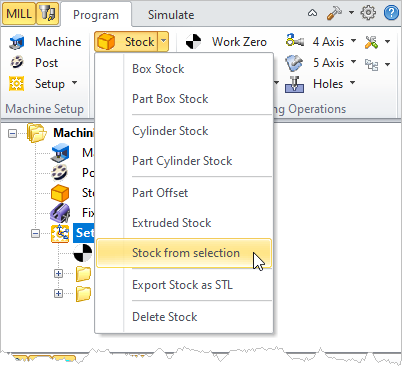The image size is (402, 374).
Task: Click the MILL mode button
Action: (19, 14)
